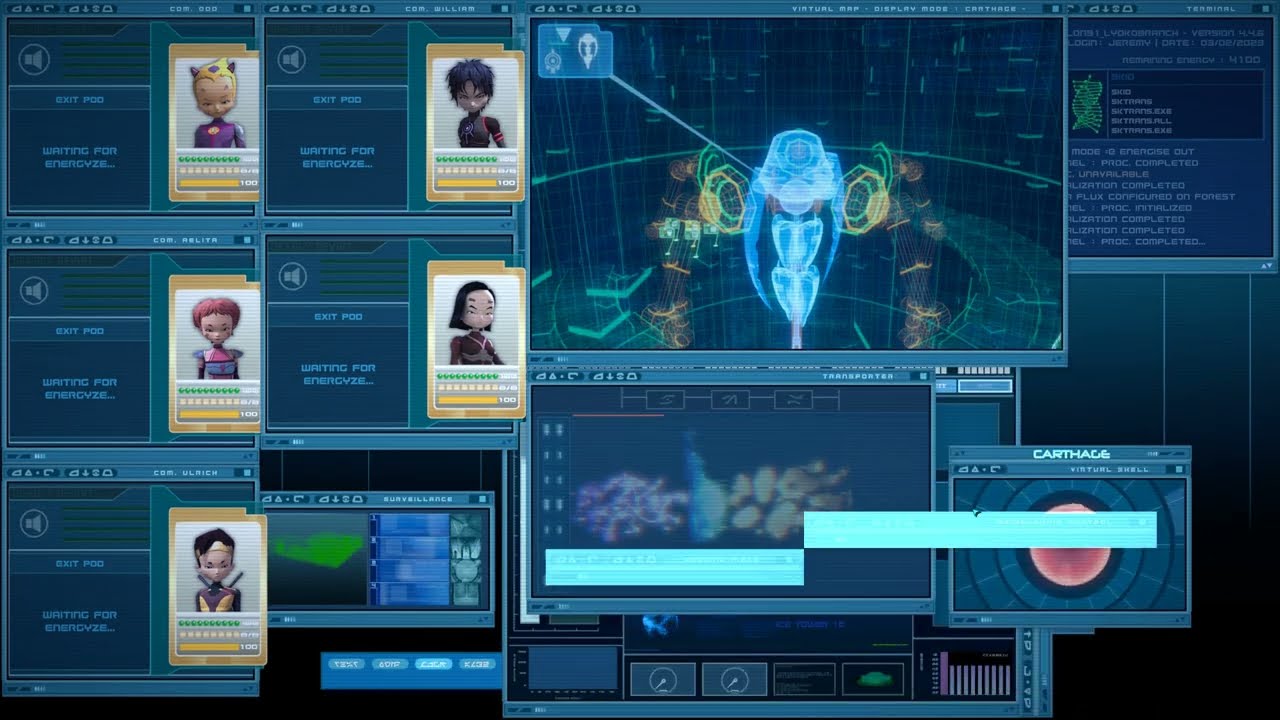Select second pill tab in bottom blue toolbar
The width and height of the screenshot is (1280, 720).
tap(389, 664)
